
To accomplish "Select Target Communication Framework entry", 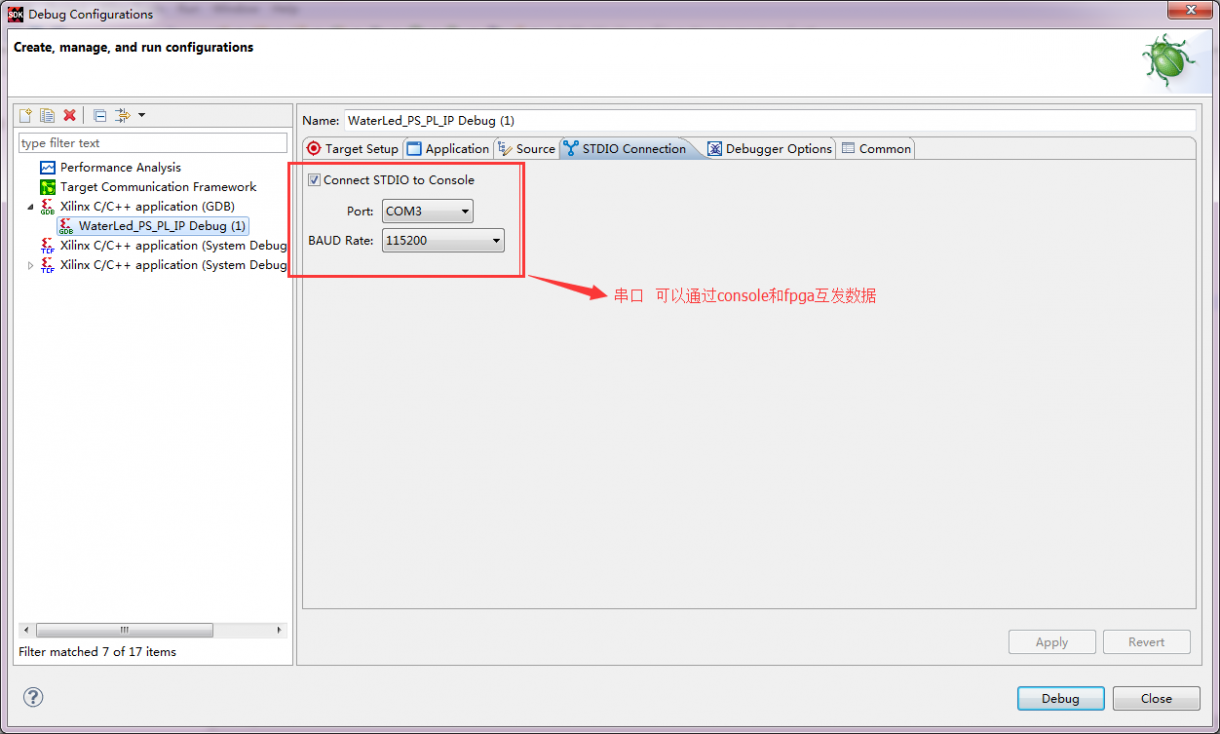I will click(158, 187).
